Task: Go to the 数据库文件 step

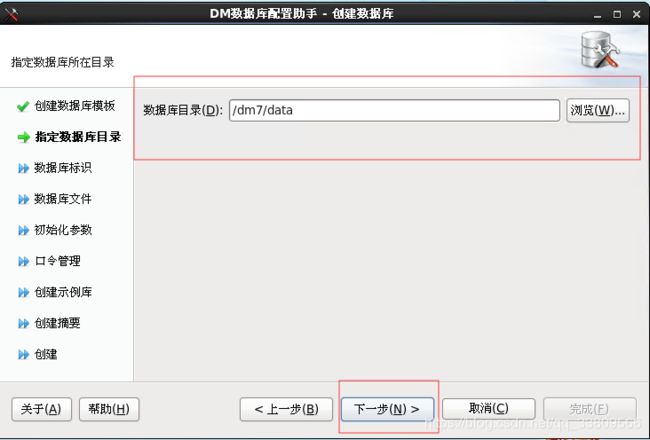Action: [63, 199]
